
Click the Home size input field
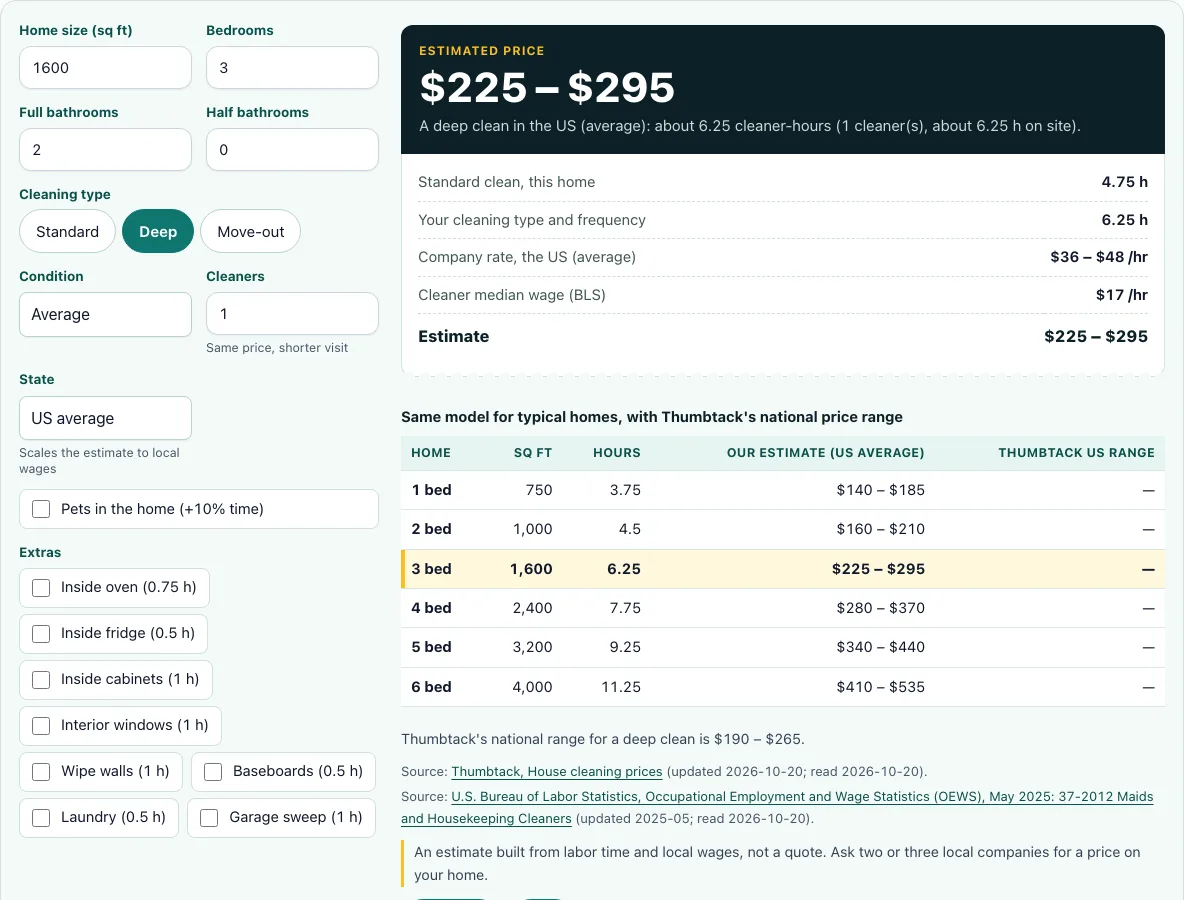point(106,68)
